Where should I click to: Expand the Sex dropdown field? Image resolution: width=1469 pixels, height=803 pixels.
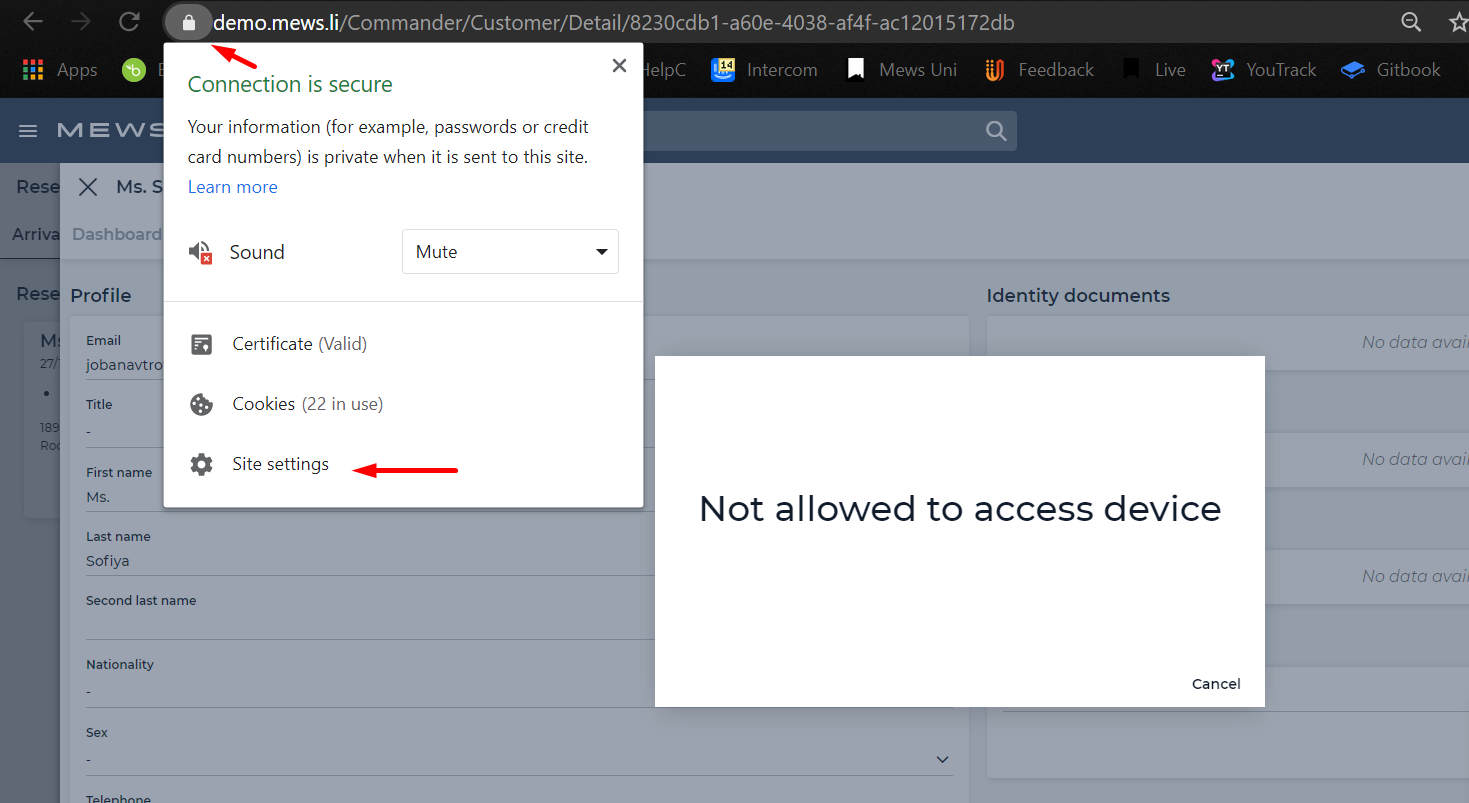pyautogui.click(x=942, y=760)
